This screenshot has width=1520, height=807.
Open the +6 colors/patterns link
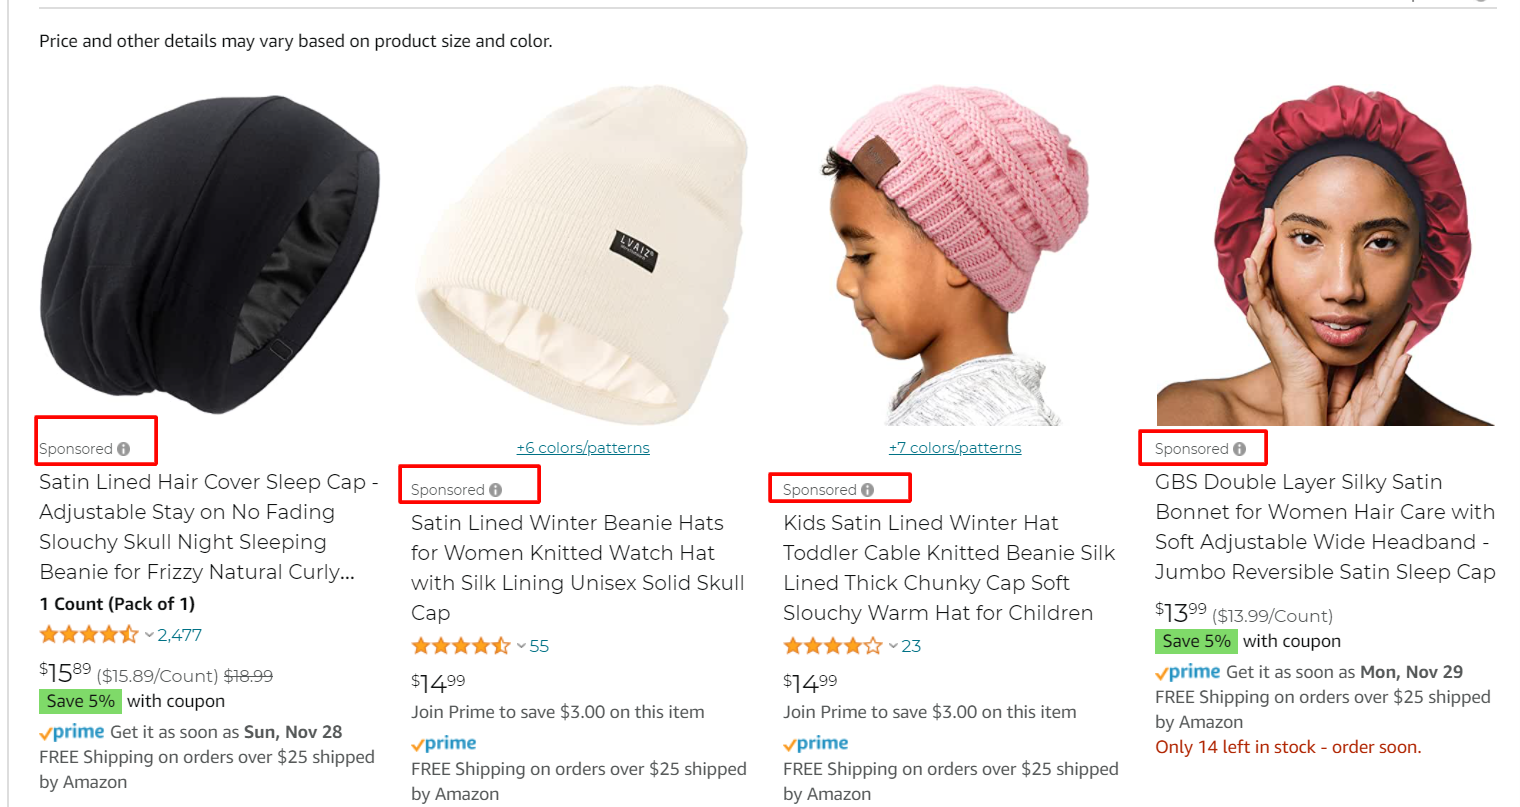click(x=583, y=448)
